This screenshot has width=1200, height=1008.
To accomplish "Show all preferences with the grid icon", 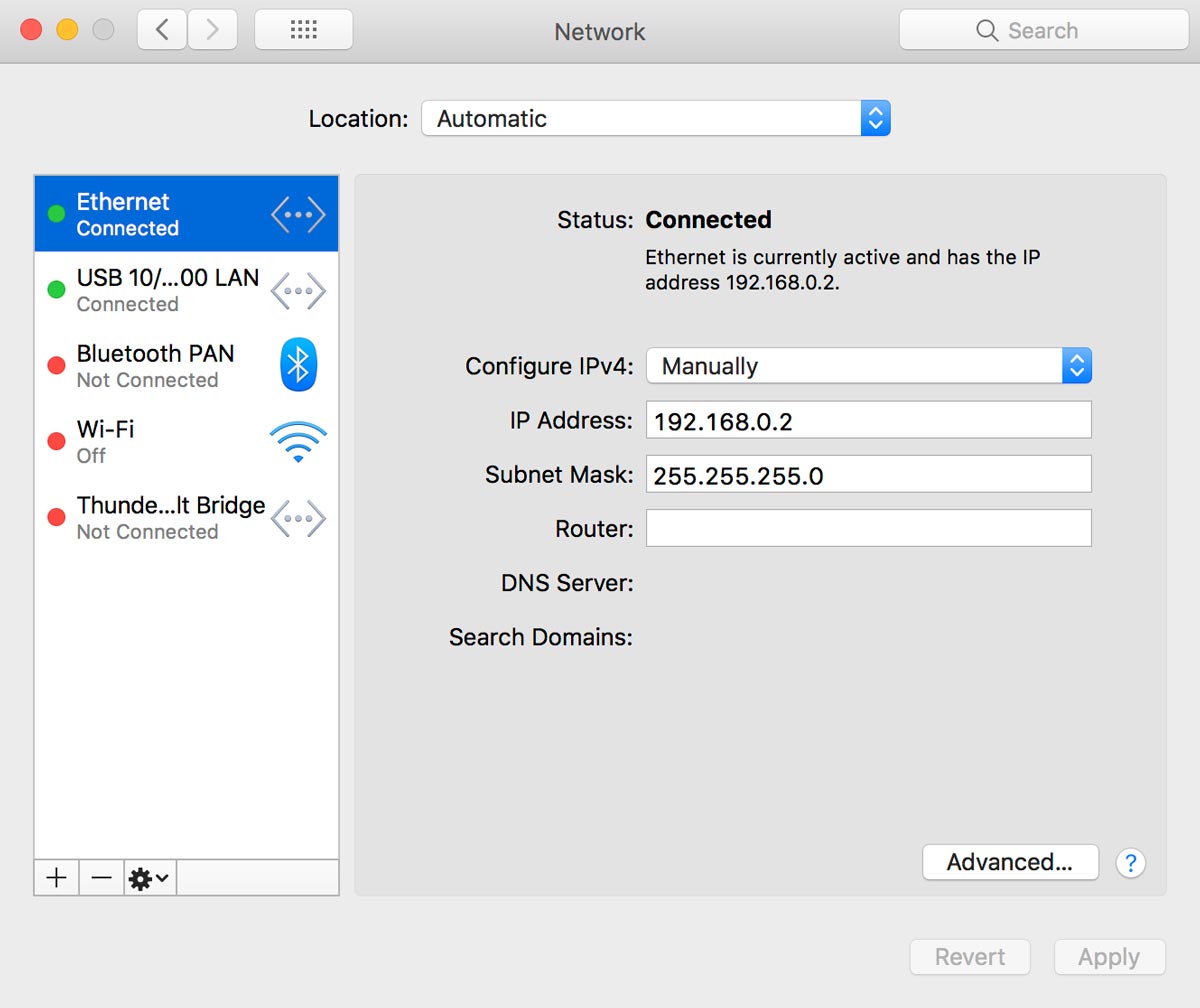I will 303,30.
